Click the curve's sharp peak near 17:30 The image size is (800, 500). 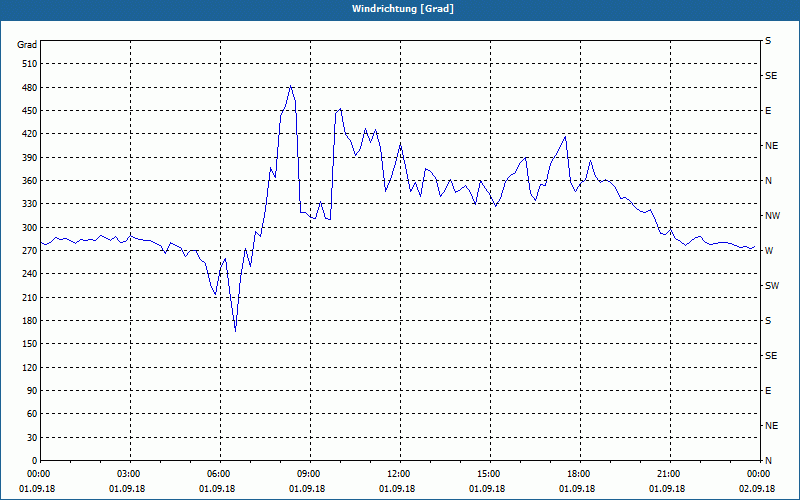coord(565,136)
